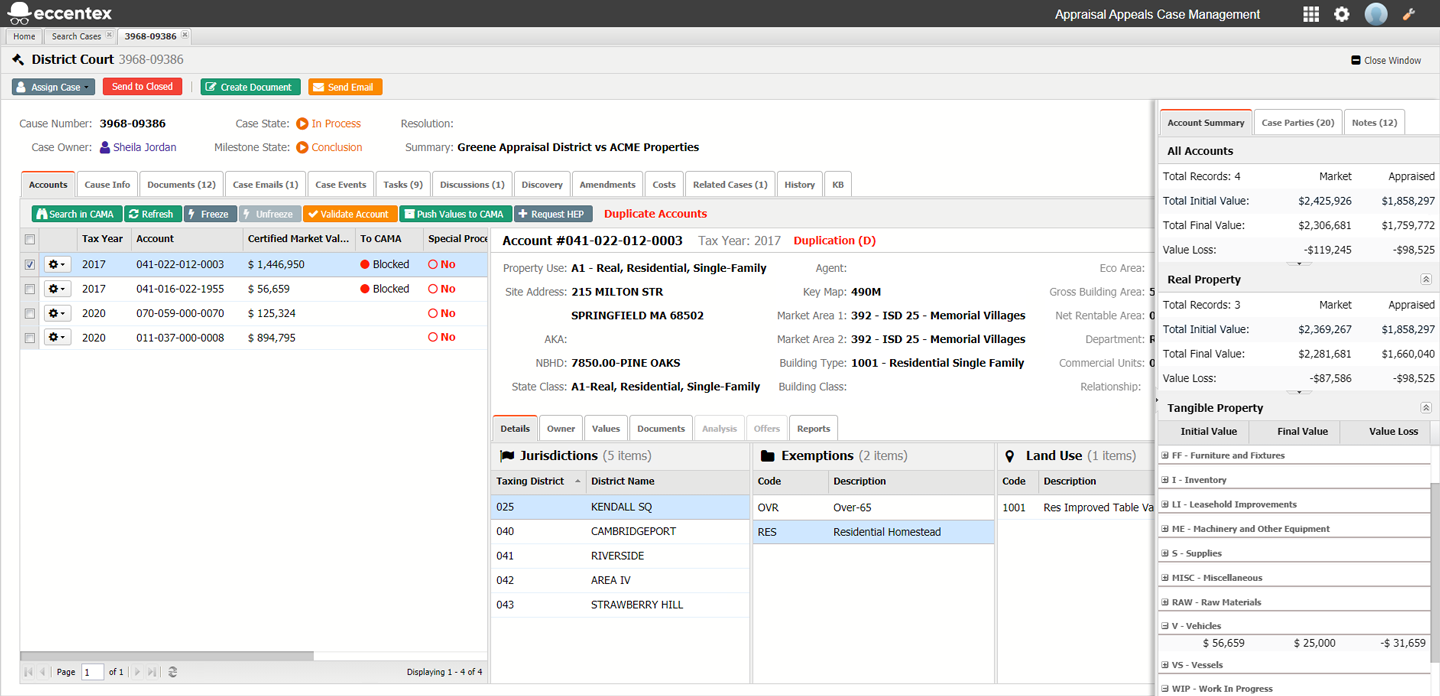This screenshot has height=696, width=1440.
Task: Collapse the Real Property section
Action: [1426, 280]
